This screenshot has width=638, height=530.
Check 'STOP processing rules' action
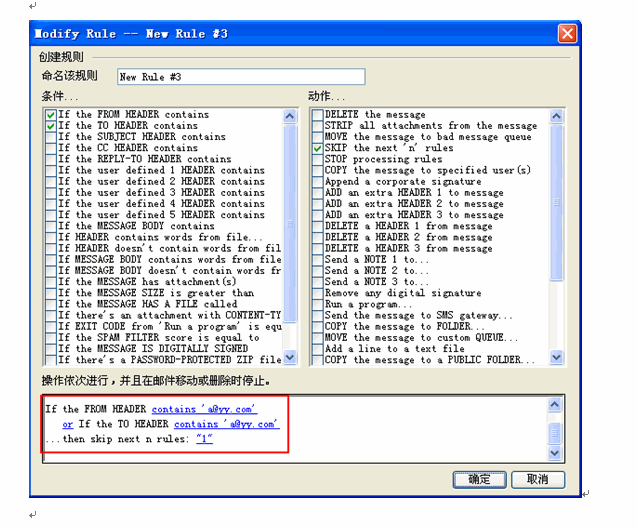[317, 159]
